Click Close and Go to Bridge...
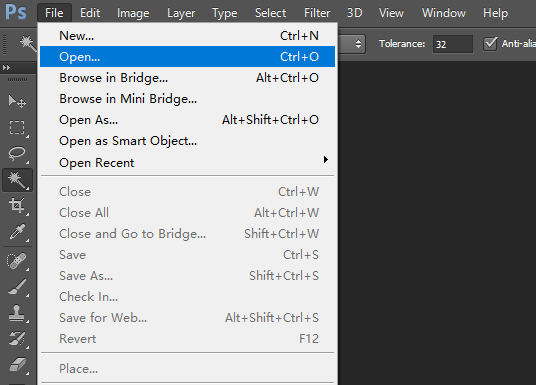The image size is (536, 385). 187,234
